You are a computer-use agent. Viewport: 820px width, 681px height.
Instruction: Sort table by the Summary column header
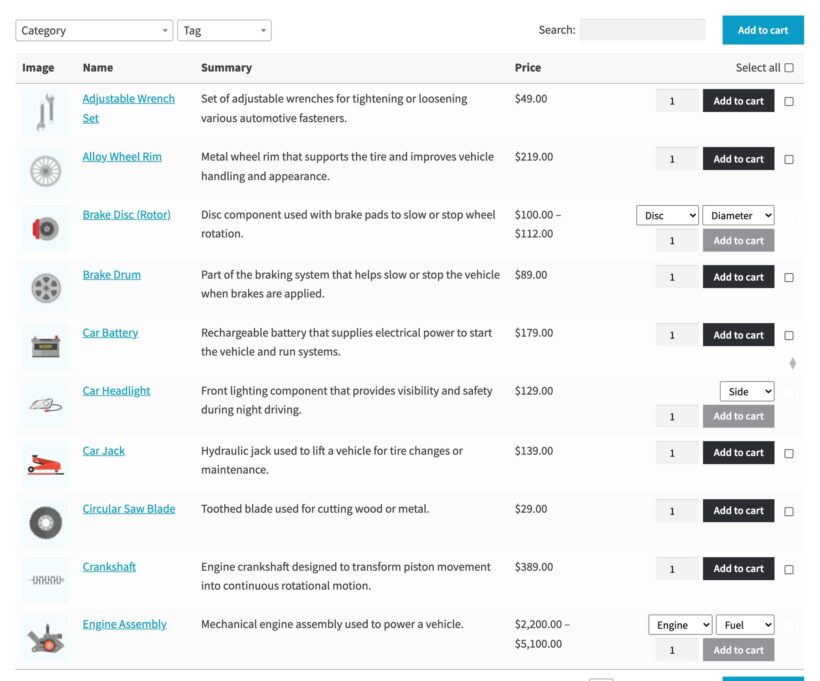[x=226, y=67]
